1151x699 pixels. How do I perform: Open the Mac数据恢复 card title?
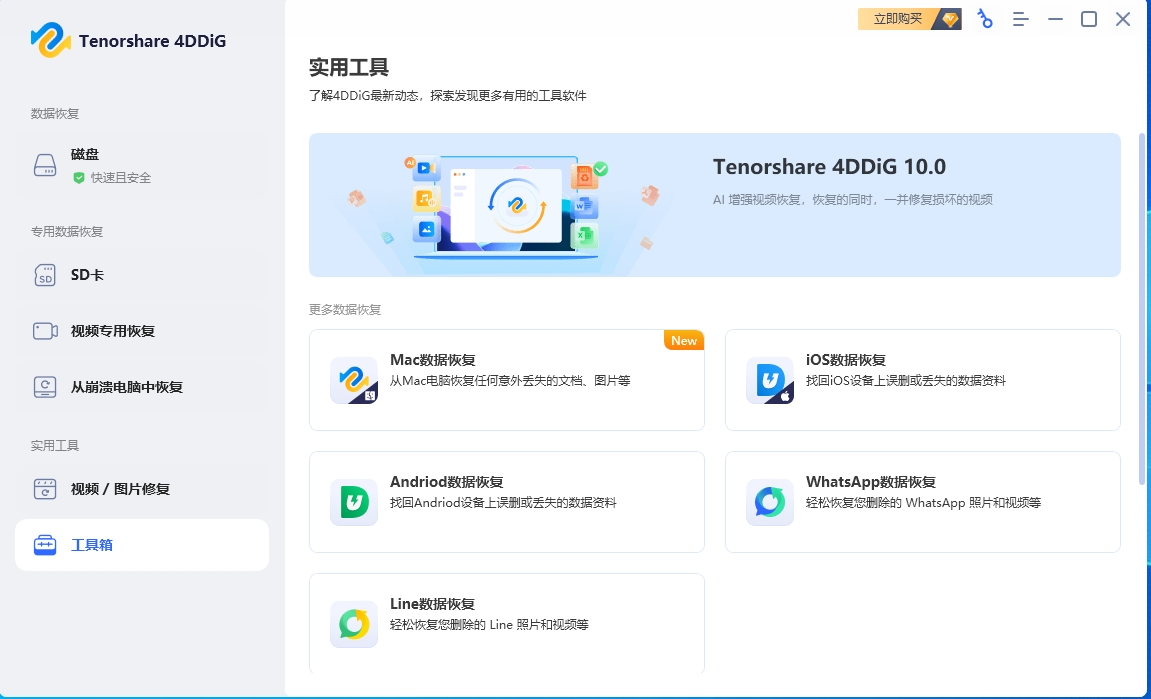[x=433, y=360]
